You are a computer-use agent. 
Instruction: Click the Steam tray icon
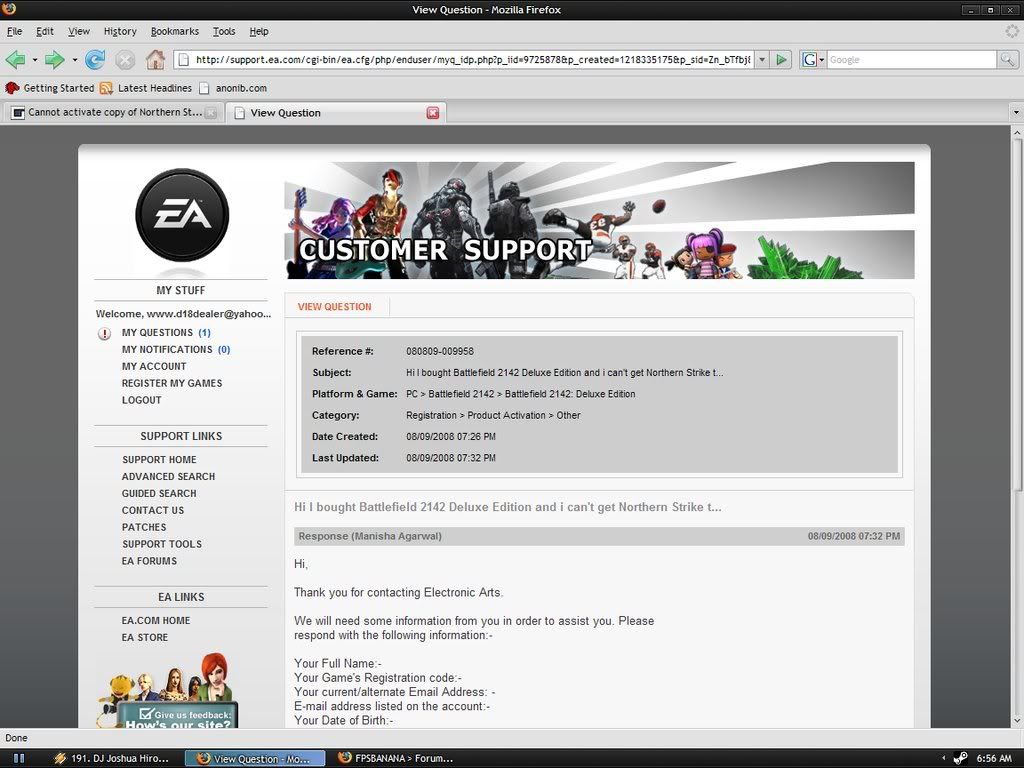pos(961,758)
